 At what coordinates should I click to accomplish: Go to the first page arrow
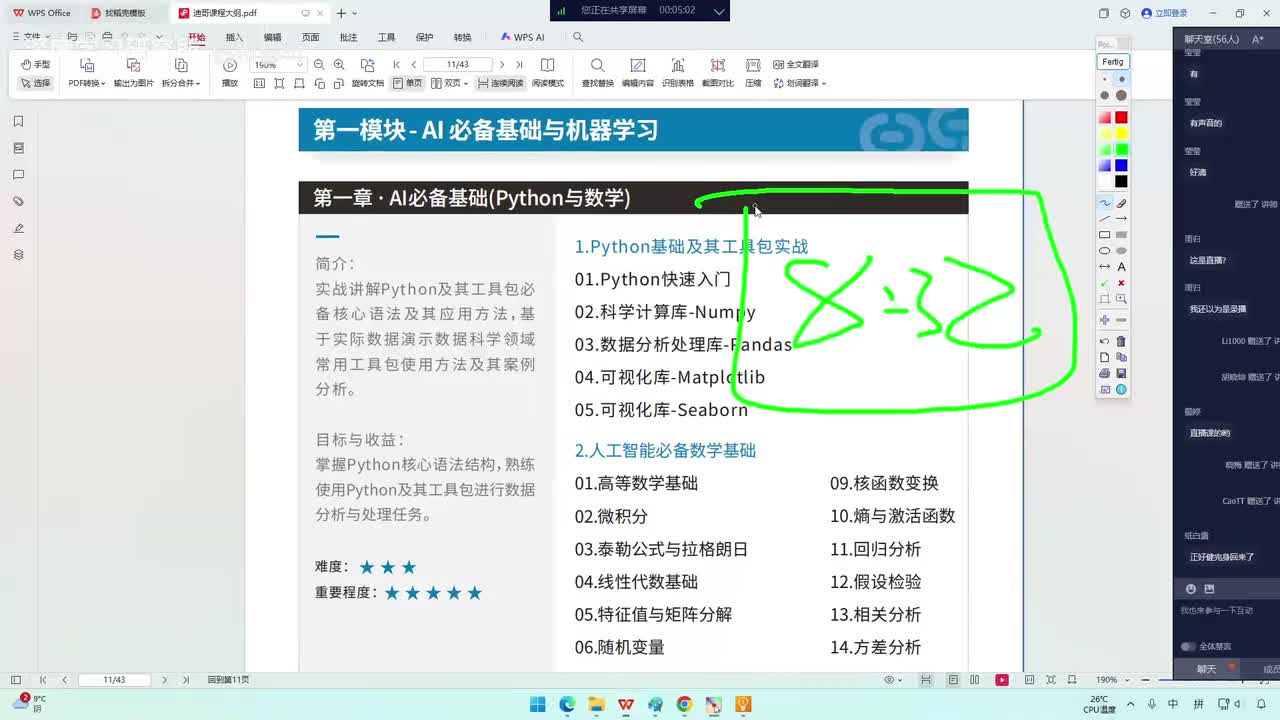397,64
